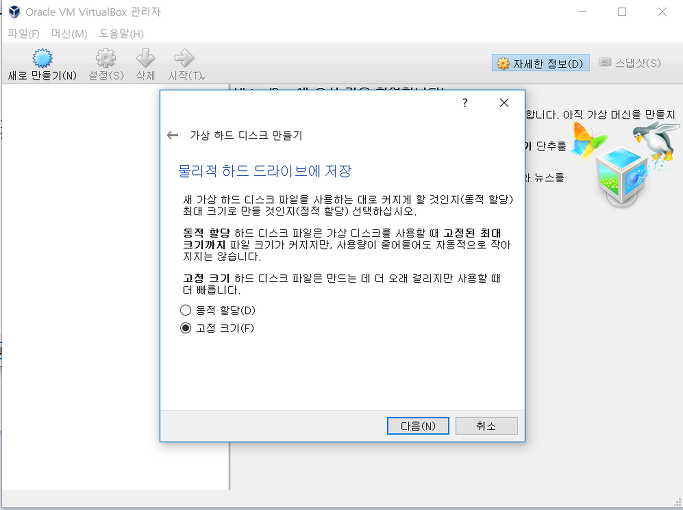Open the 머신(M) menu

point(69,34)
